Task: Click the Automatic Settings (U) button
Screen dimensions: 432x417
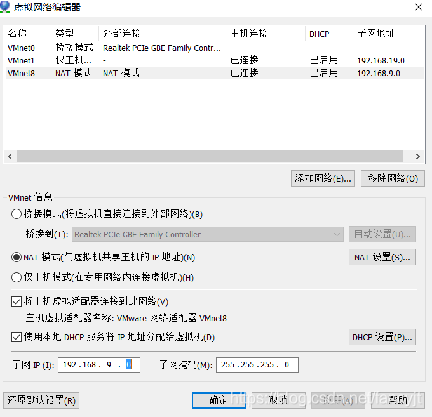Action: [382, 234]
